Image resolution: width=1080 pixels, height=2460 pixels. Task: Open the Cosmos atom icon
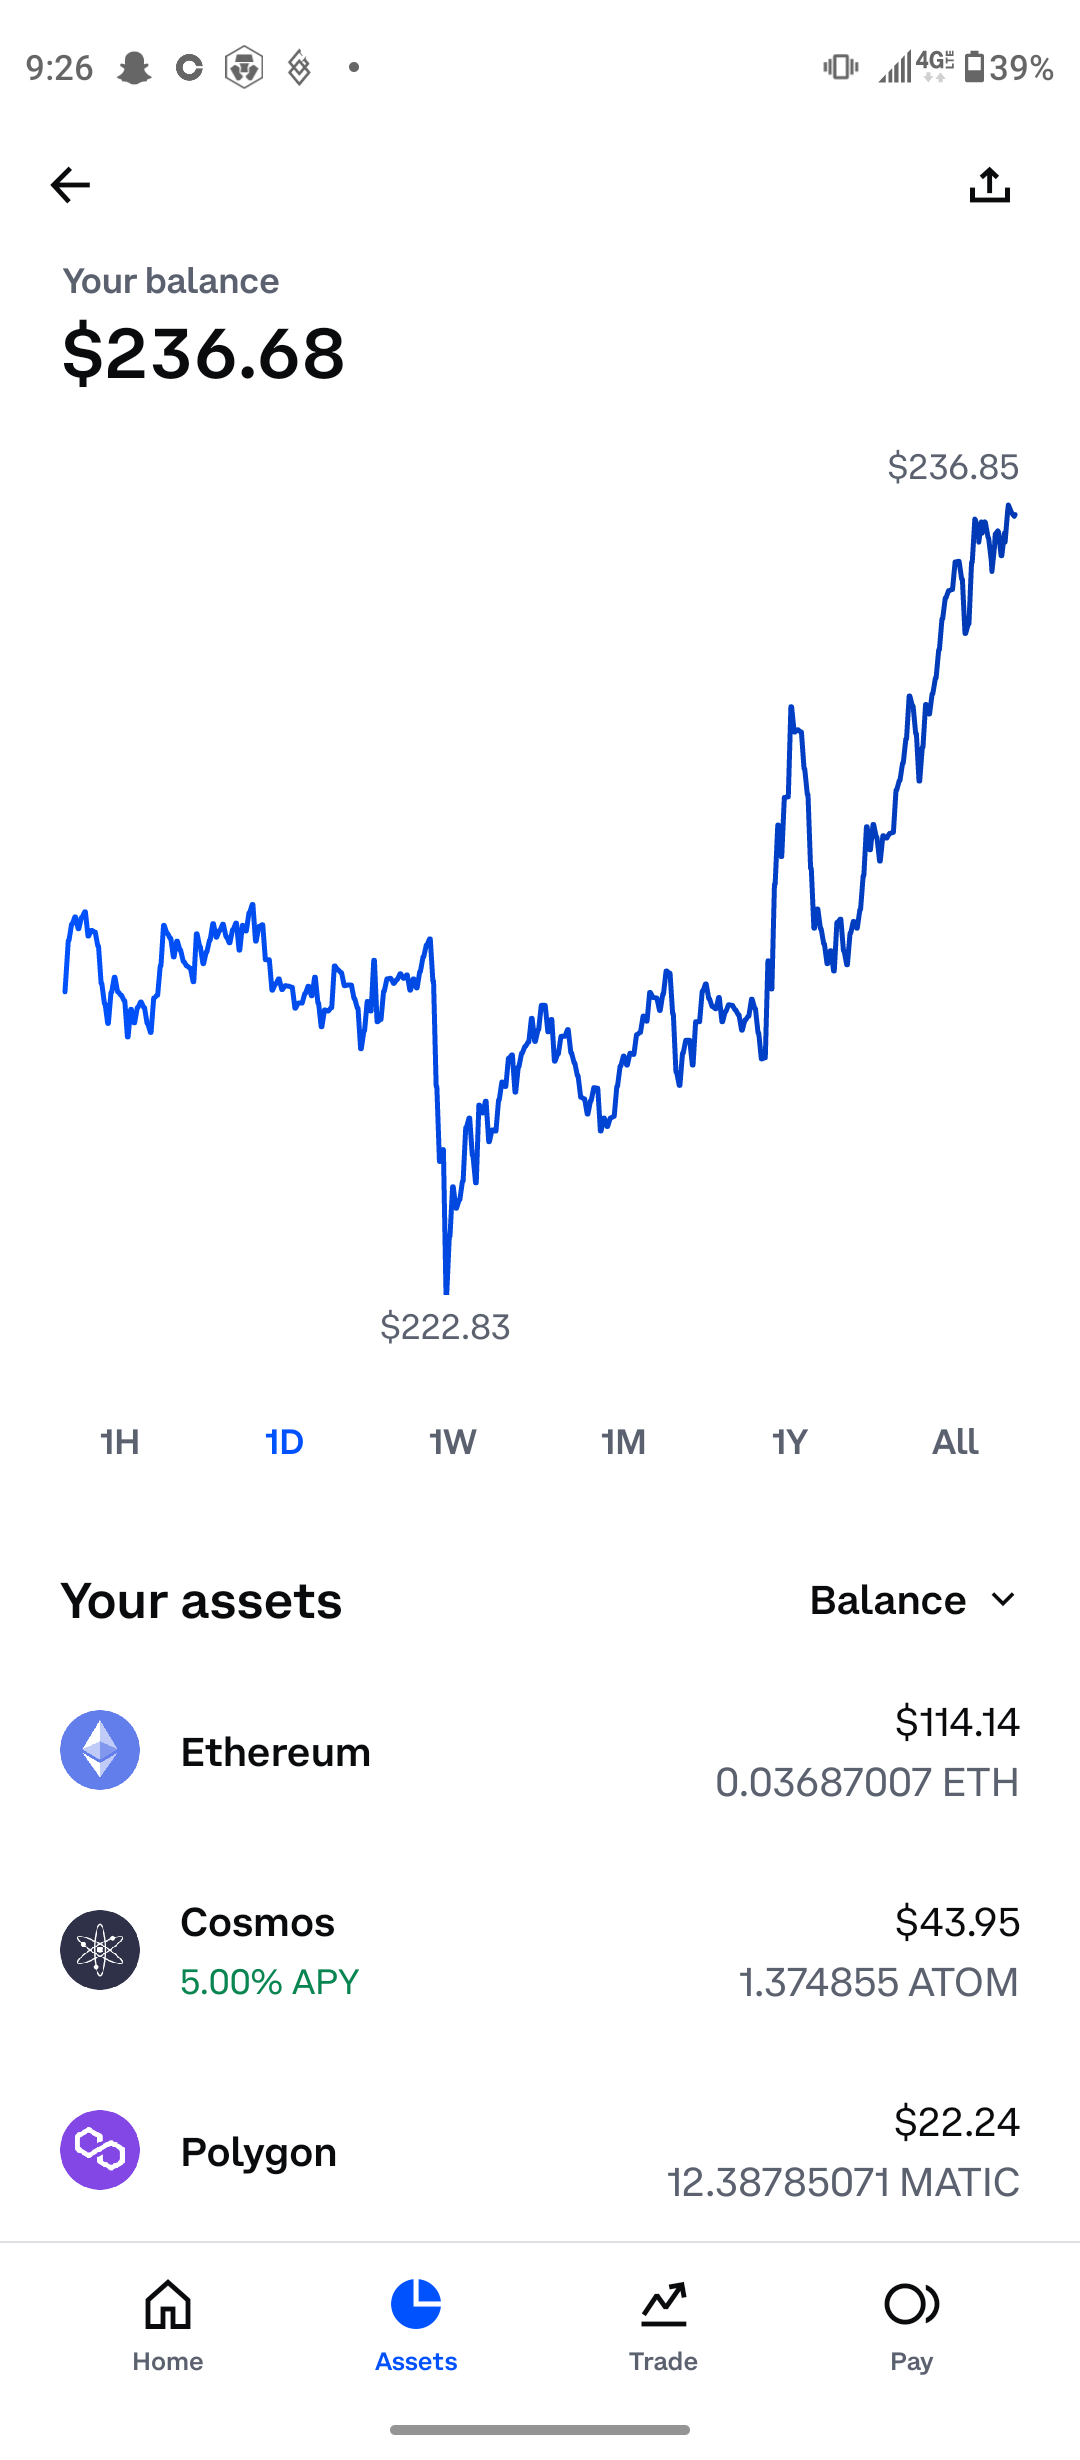(x=100, y=1950)
